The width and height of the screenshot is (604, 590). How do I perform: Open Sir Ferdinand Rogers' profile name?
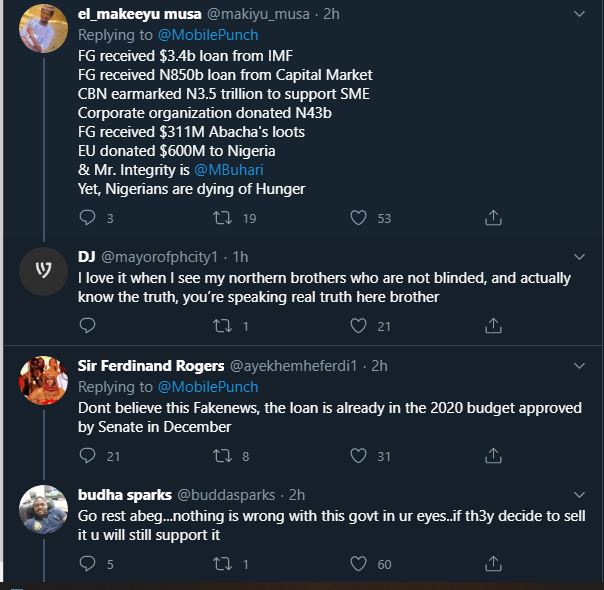click(x=150, y=366)
